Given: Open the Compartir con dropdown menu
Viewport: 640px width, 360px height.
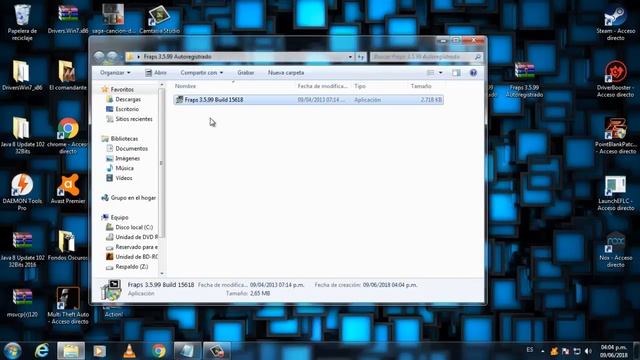Looking at the screenshot, I should pos(202,73).
